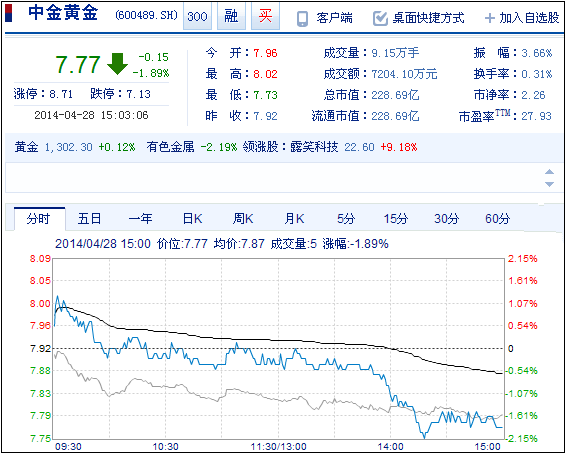Switch to the 15分 chart tab
This screenshot has height=454, width=566.
396,219
